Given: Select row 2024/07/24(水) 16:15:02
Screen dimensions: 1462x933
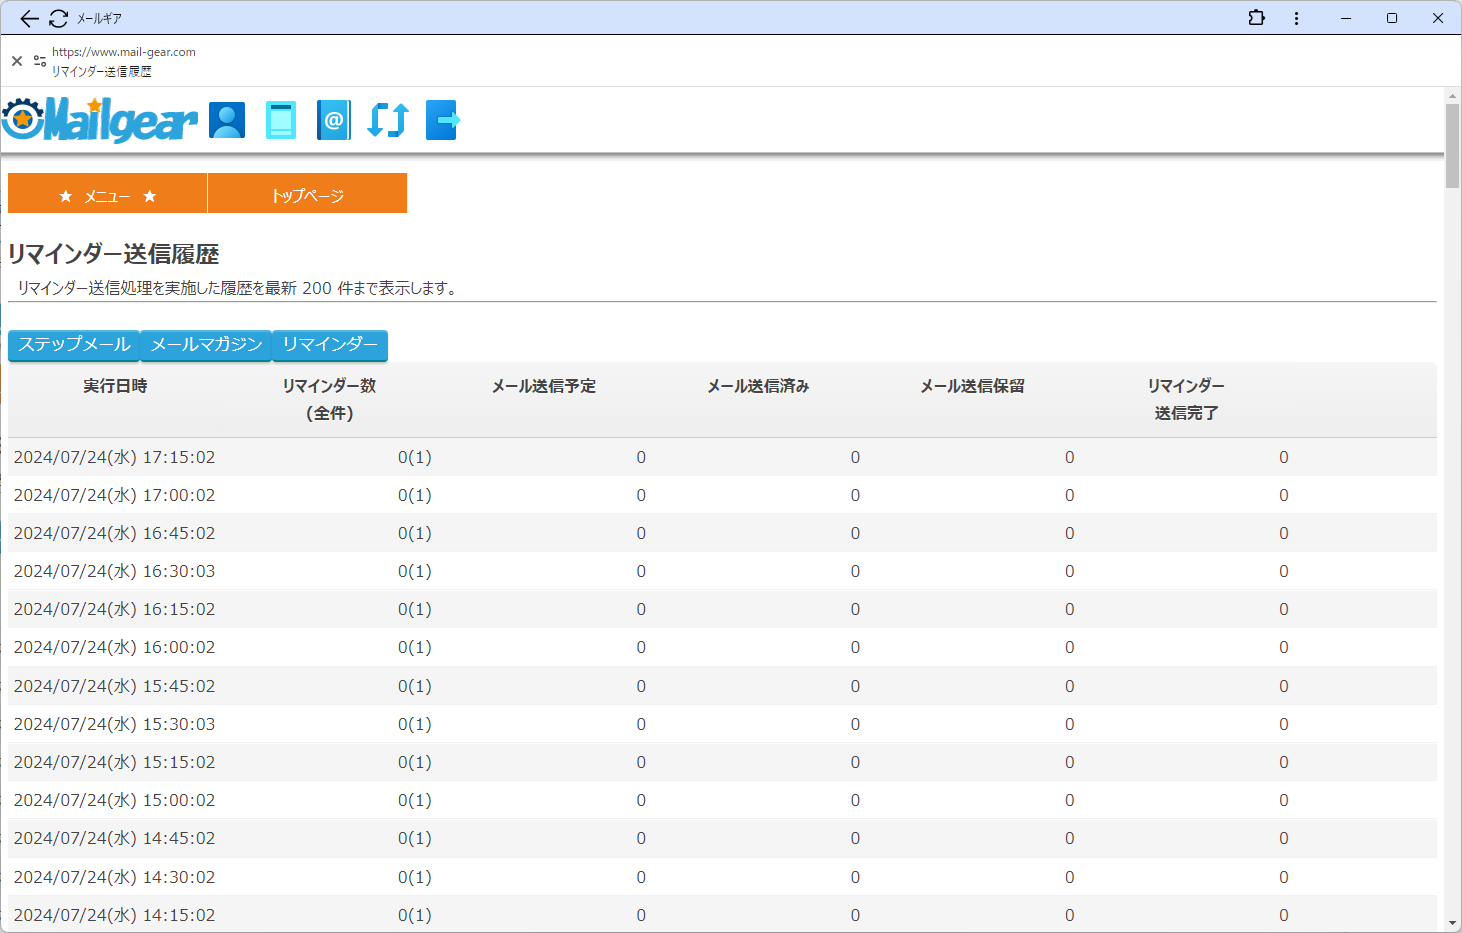Looking at the screenshot, I should point(722,609).
